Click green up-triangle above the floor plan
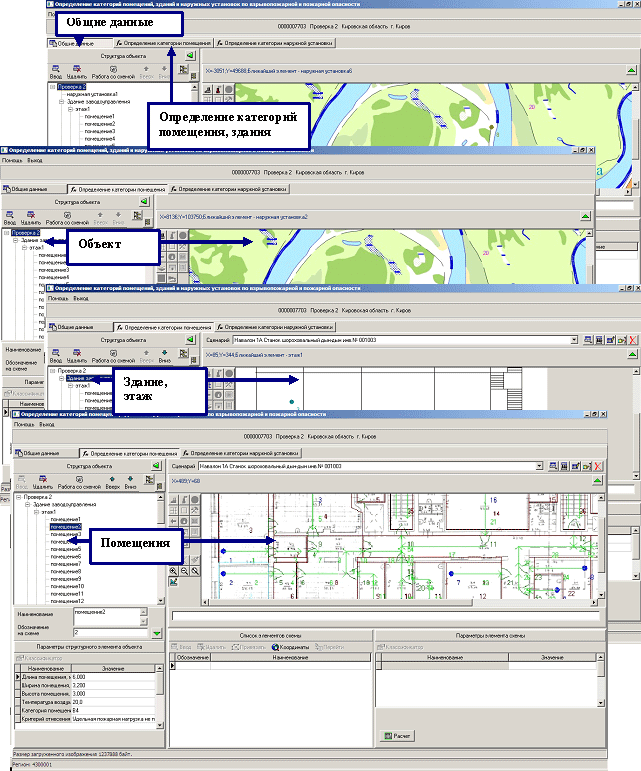The image size is (641, 771). (598, 482)
